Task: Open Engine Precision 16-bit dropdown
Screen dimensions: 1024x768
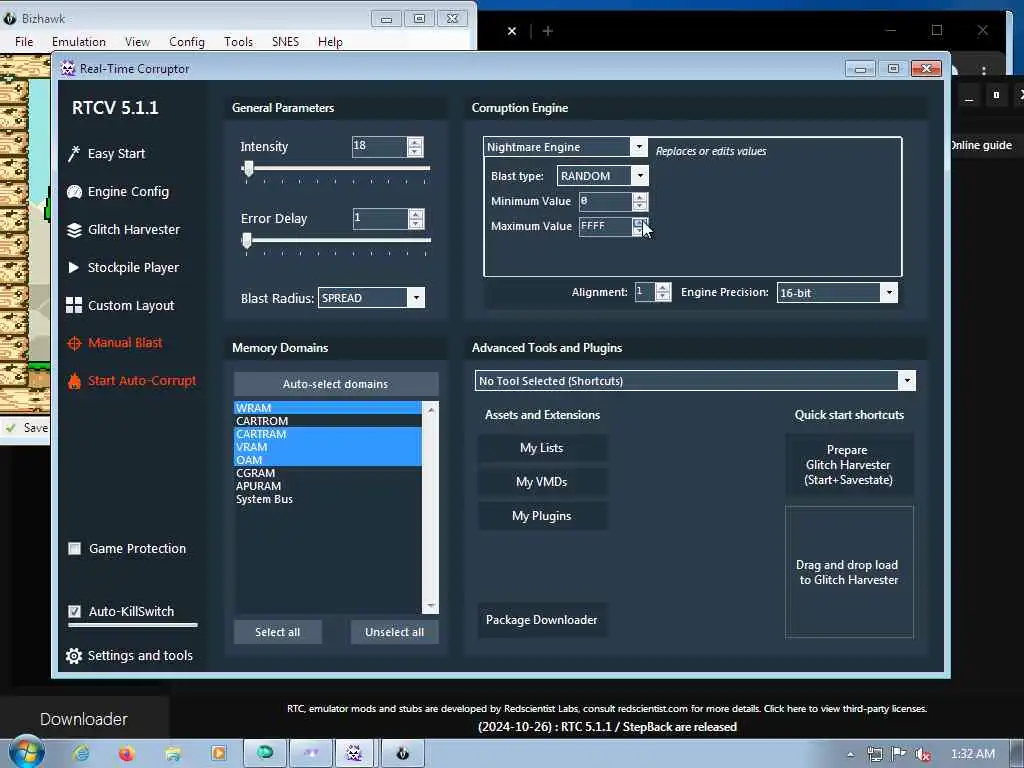Action: point(889,293)
